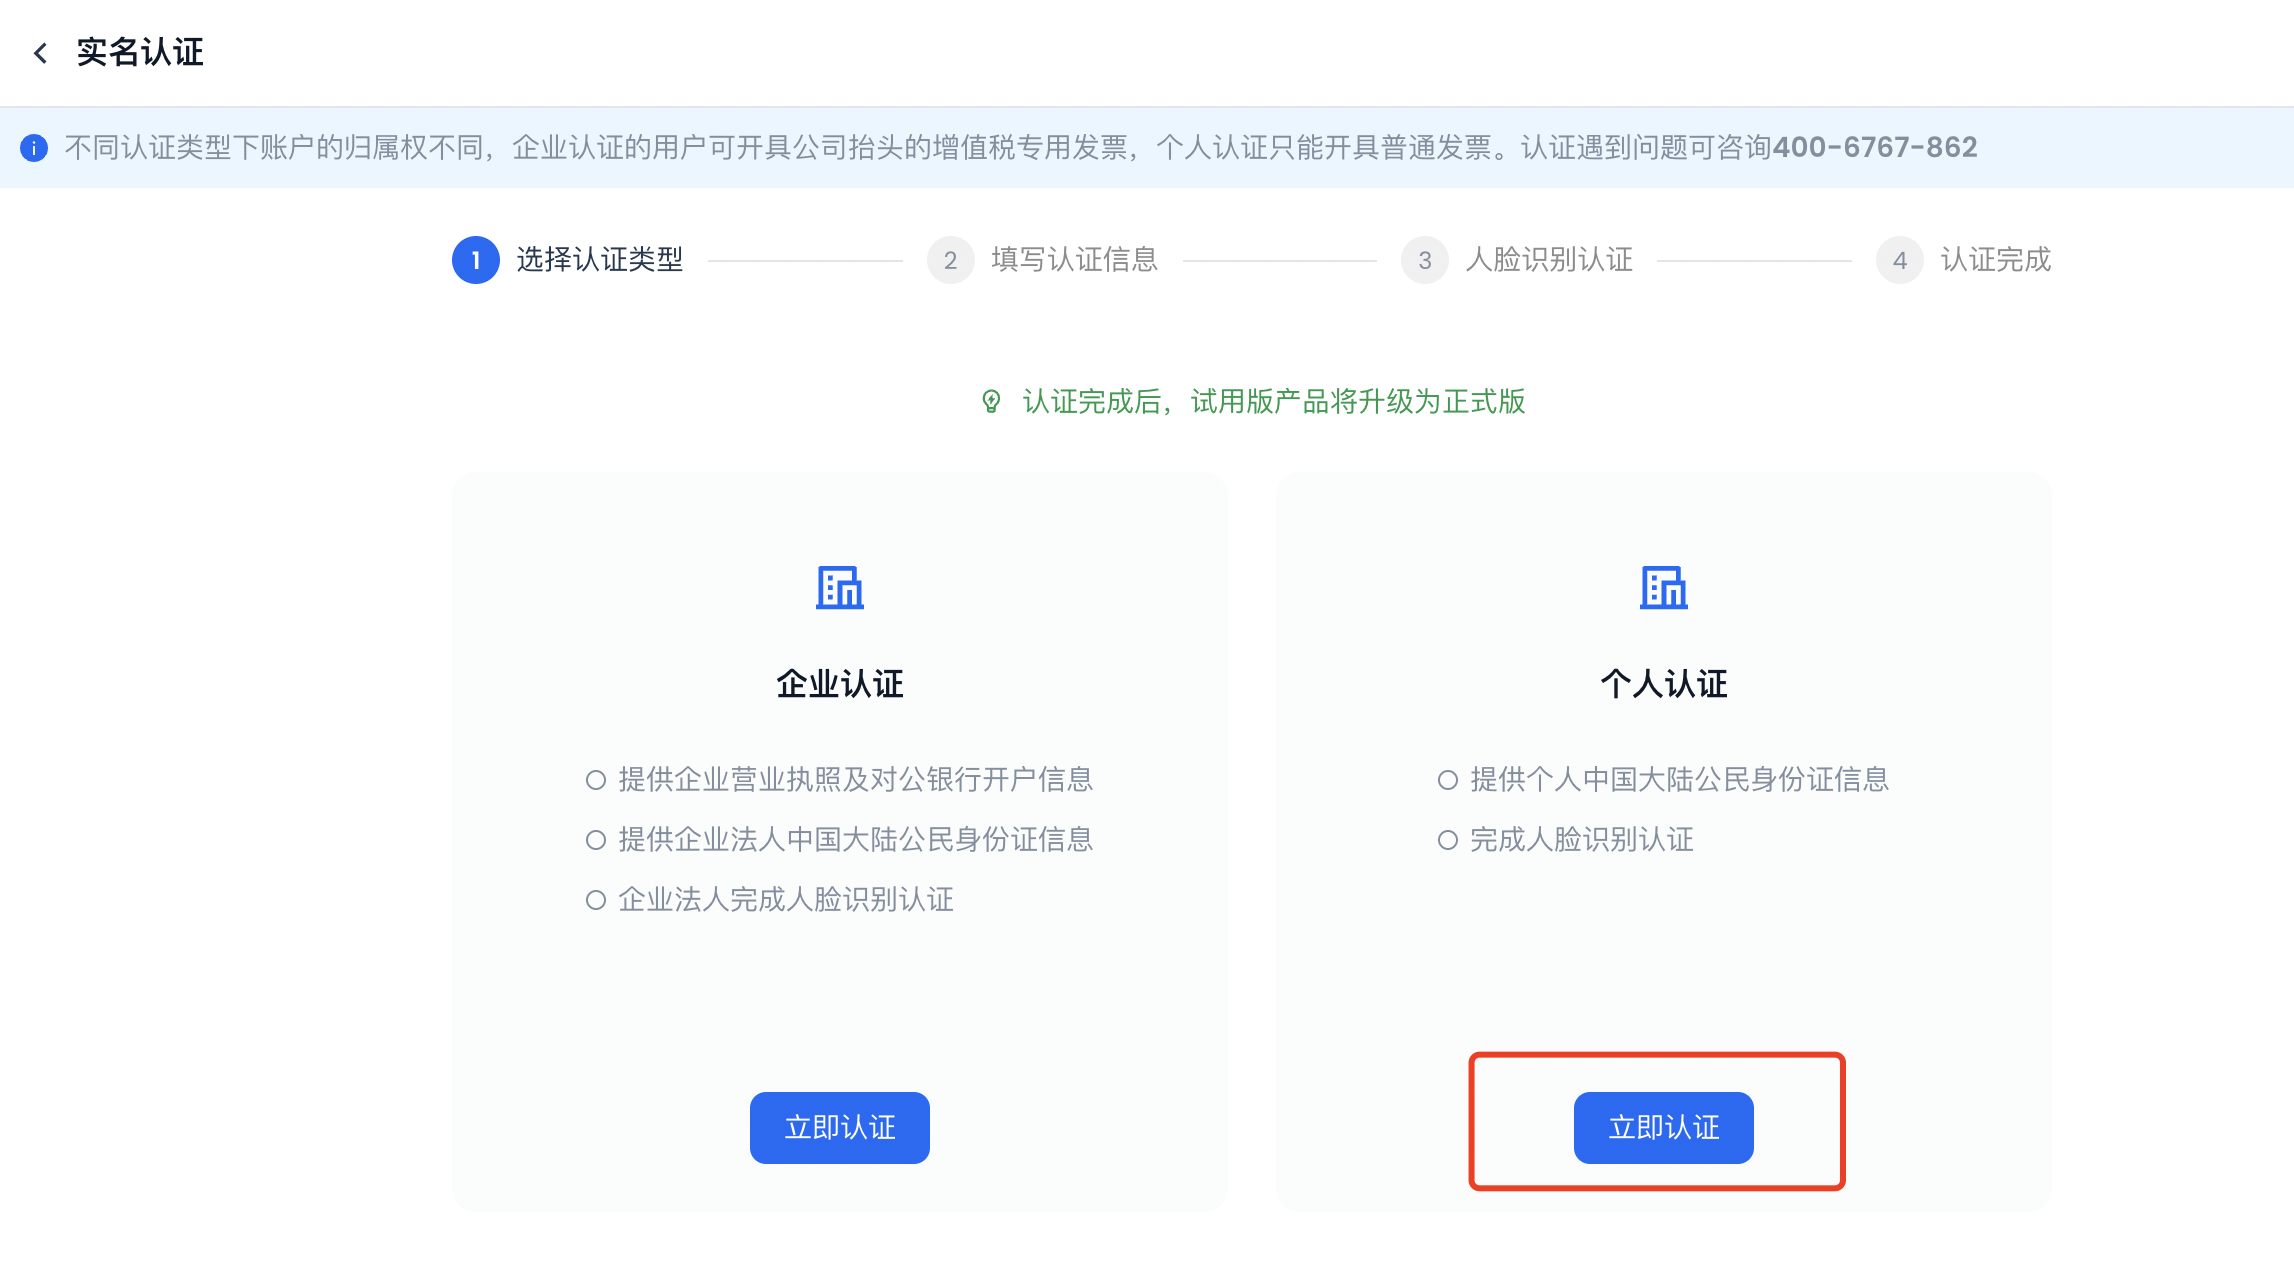Select bullet 提供企业营业执照及对公银行开户信息
Screen dimensions: 2294x1266
coord(596,780)
